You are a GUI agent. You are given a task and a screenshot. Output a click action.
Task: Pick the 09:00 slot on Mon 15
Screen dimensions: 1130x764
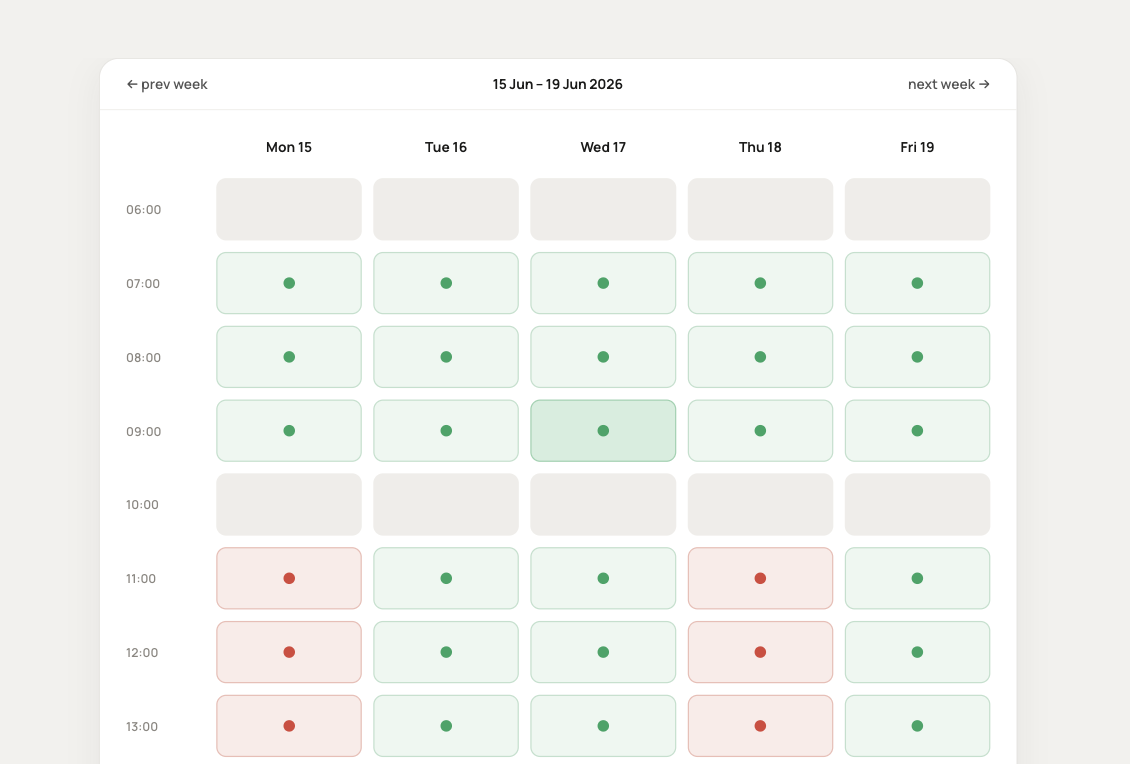tap(289, 431)
